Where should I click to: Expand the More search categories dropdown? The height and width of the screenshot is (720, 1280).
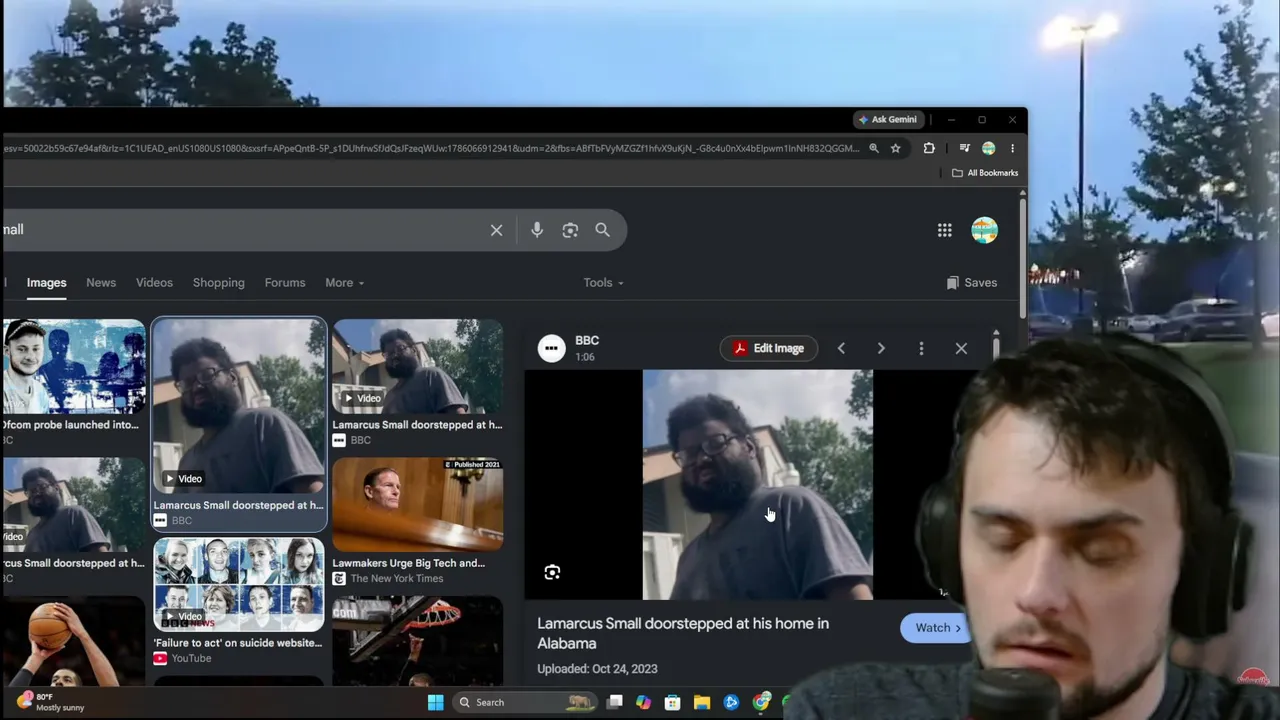tap(344, 283)
